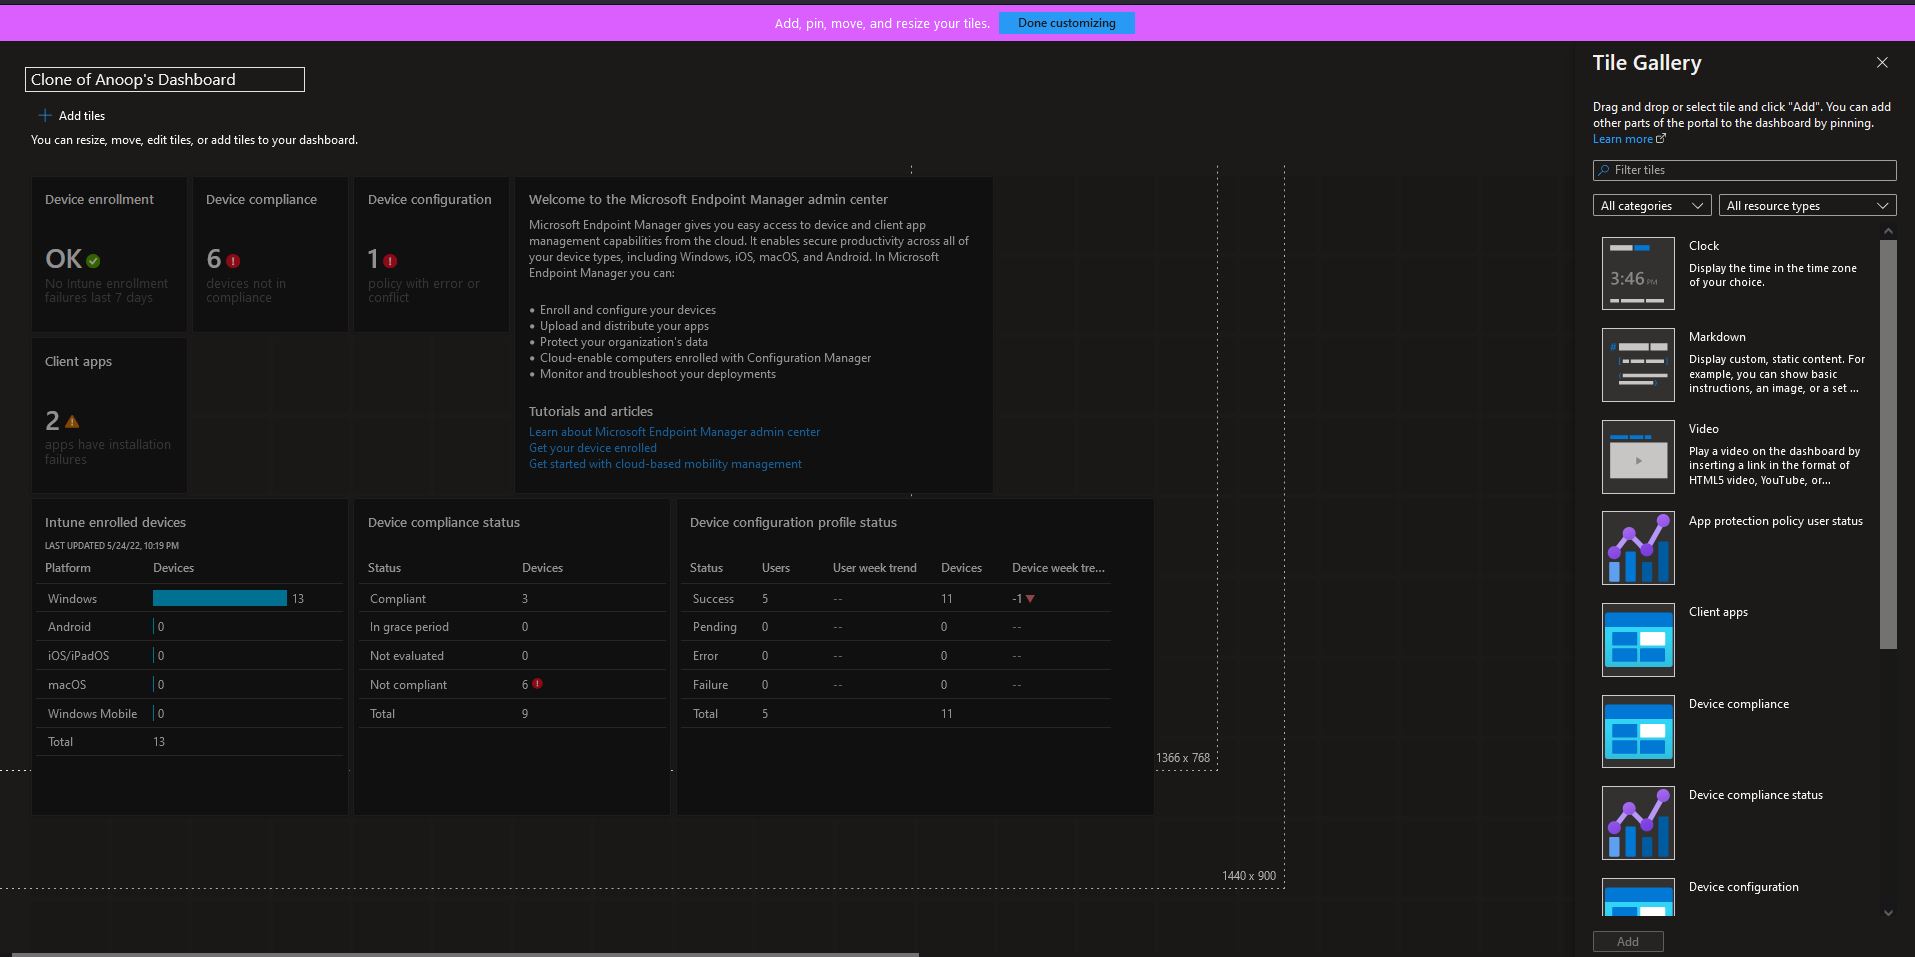1915x957 pixels.
Task: Click the dashboard name text field
Action: [165, 80]
